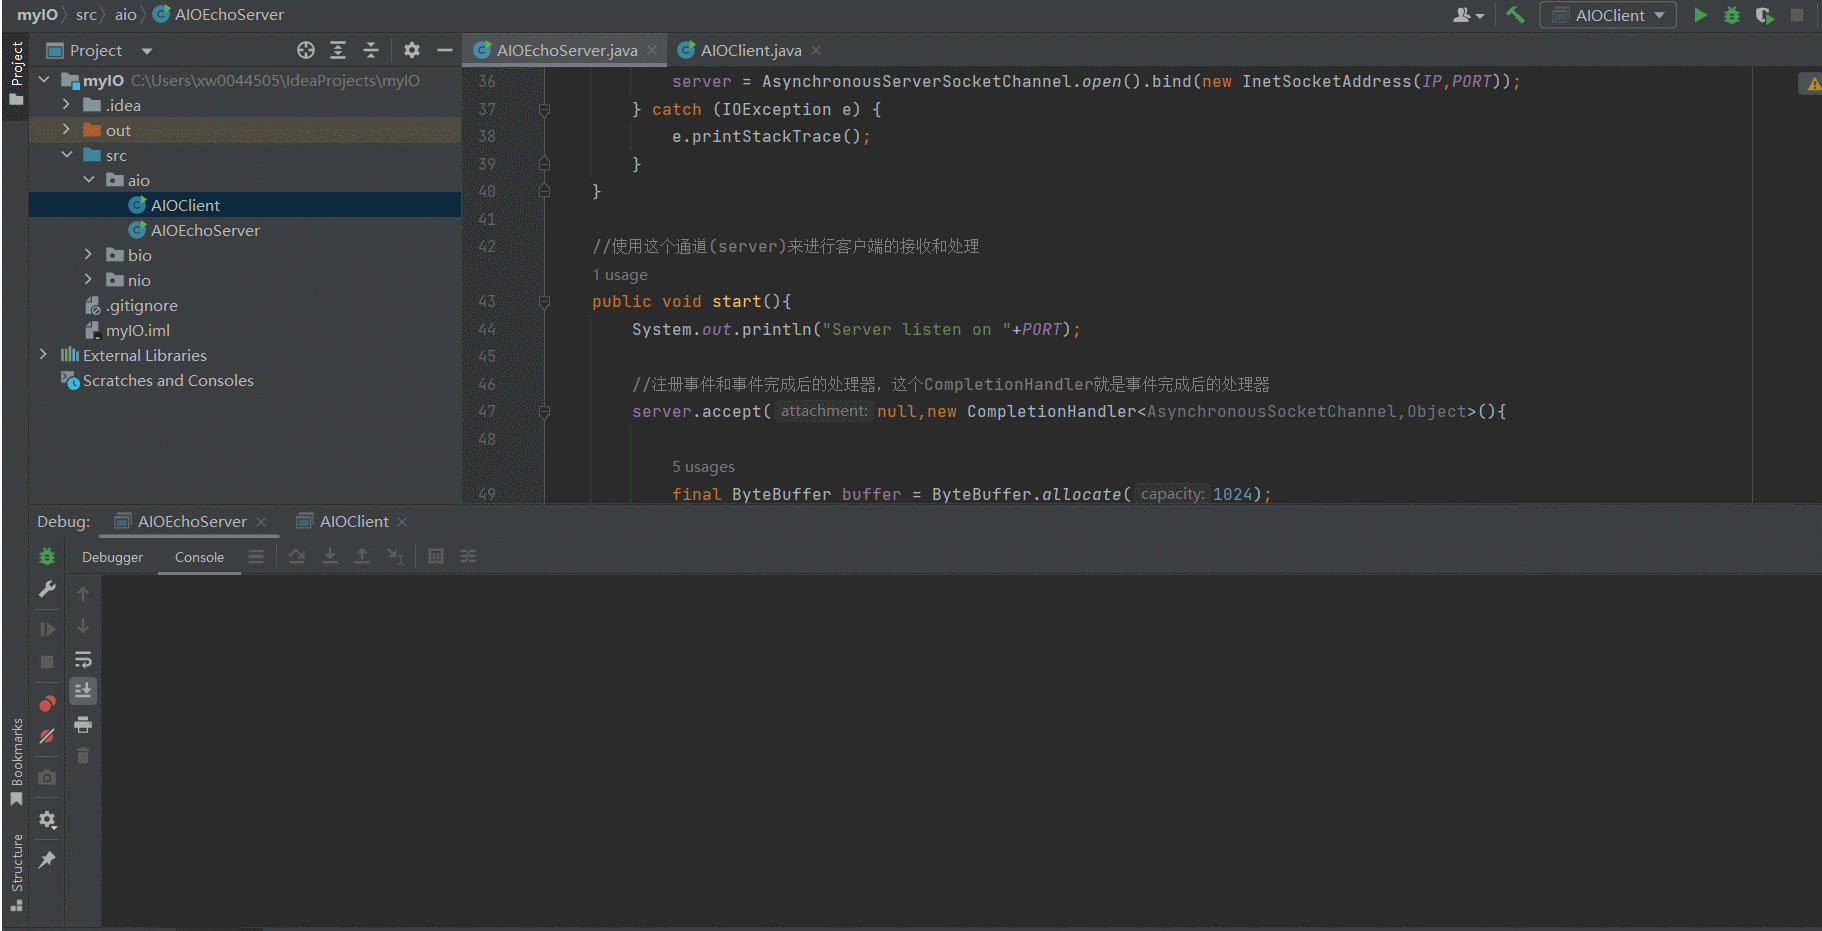Toggle soft-wrap in the console
Viewport: 1822px width, 931px height.
click(x=83, y=659)
